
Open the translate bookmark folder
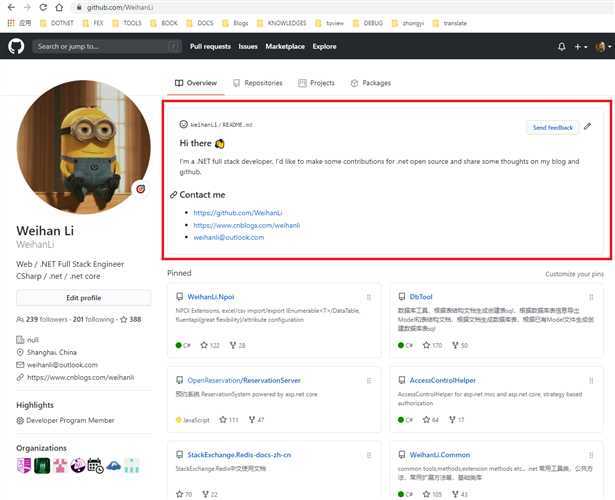[x=450, y=23]
